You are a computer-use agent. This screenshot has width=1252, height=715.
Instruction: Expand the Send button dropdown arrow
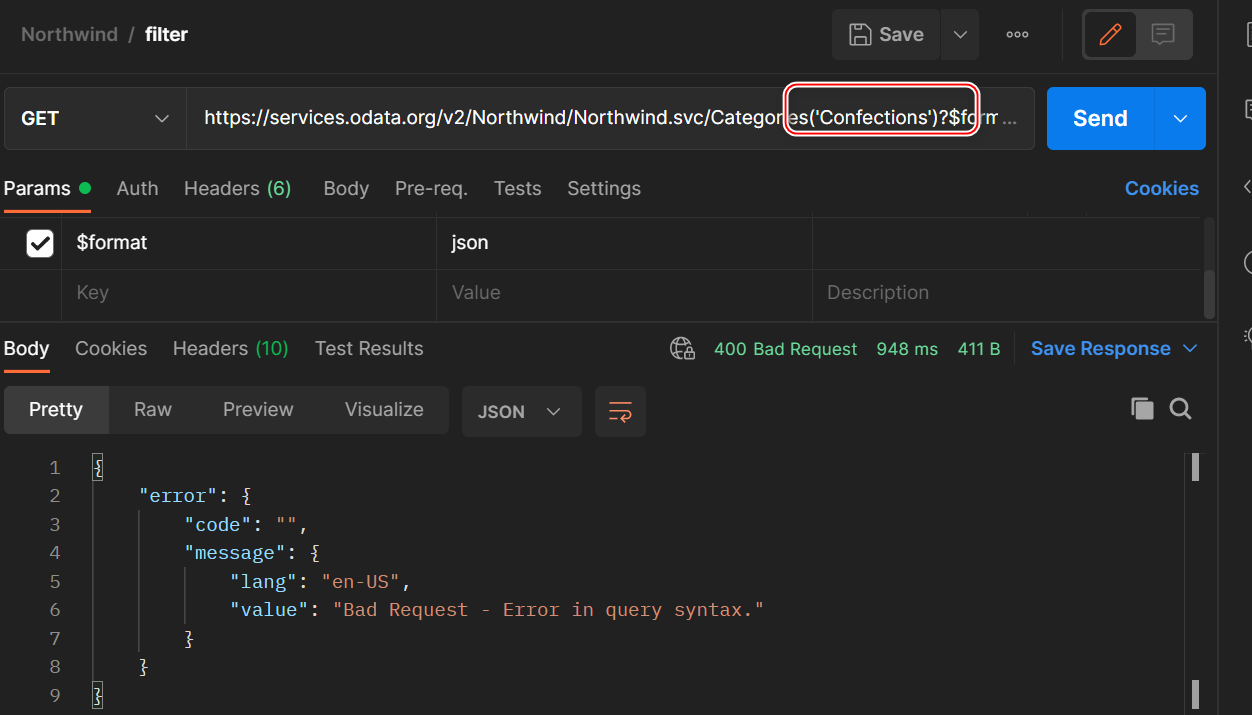[1180, 118]
